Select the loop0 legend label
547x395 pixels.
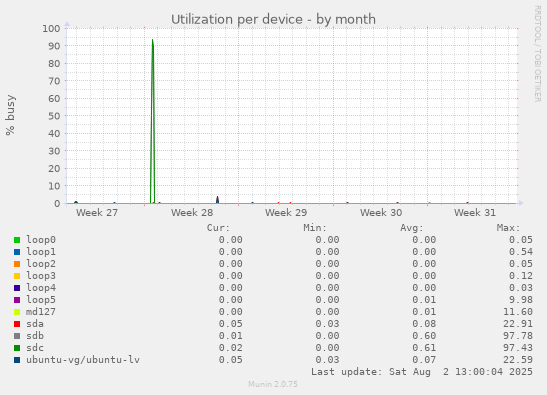tap(41, 240)
